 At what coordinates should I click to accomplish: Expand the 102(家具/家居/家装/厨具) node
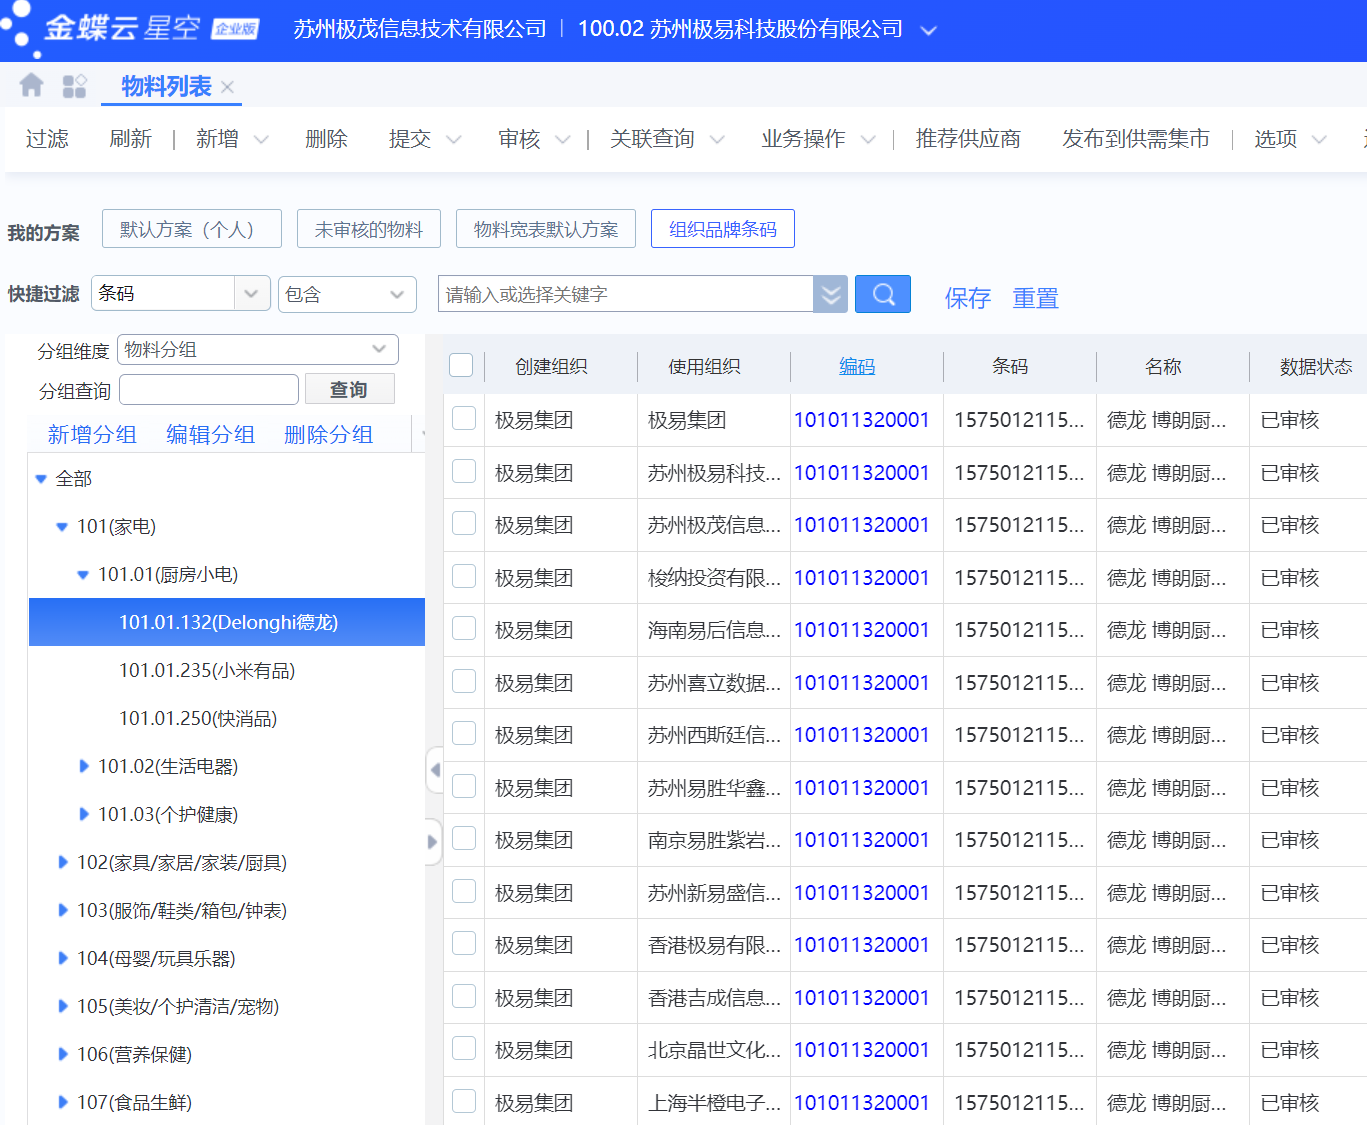click(63, 862)
